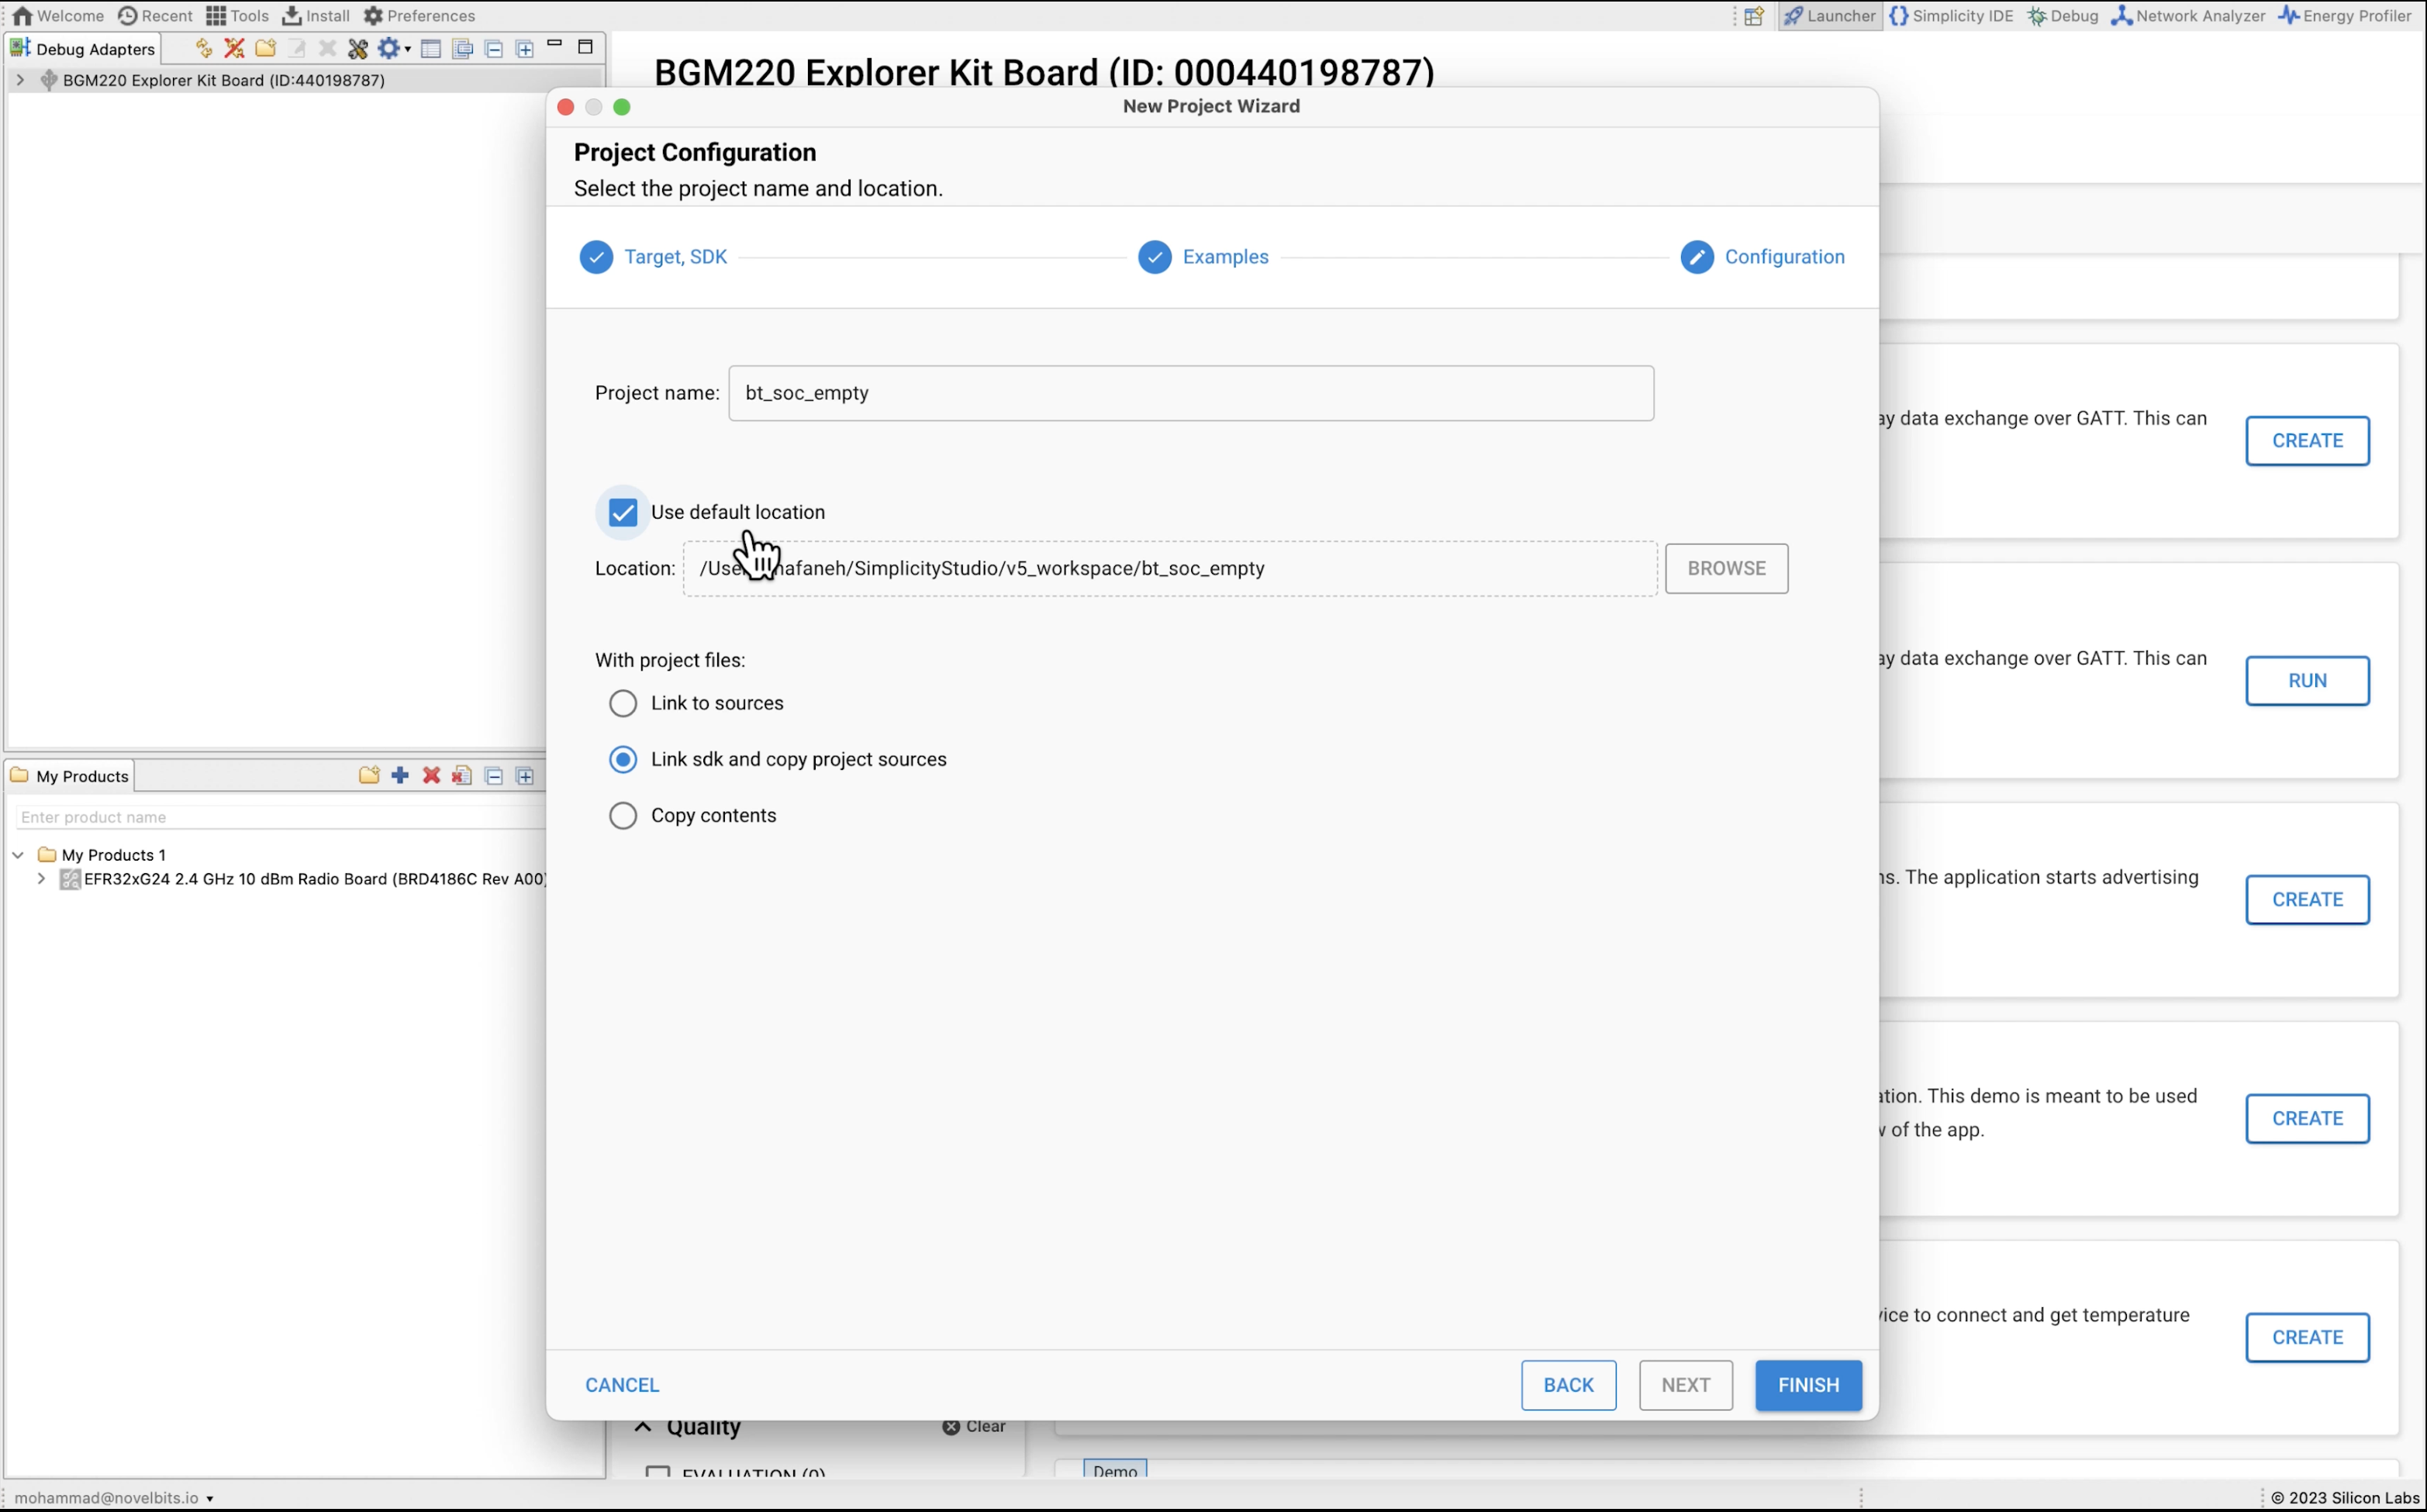The width and height of the screenshot is (2427, 1512).
Task: Select the Link to sources radio option
Action: 623,704
